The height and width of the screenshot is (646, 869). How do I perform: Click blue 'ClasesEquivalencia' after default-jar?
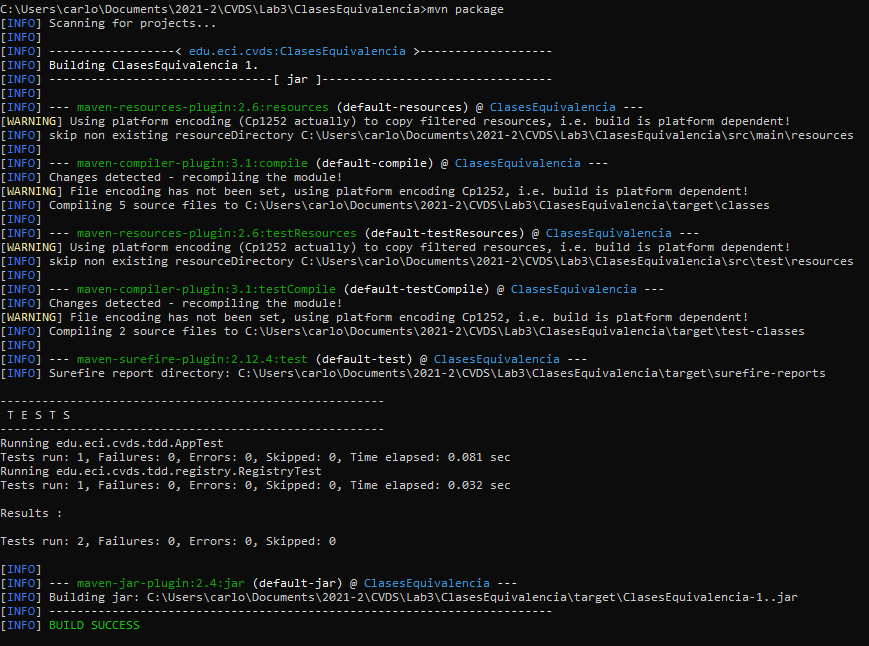[426, 583]
